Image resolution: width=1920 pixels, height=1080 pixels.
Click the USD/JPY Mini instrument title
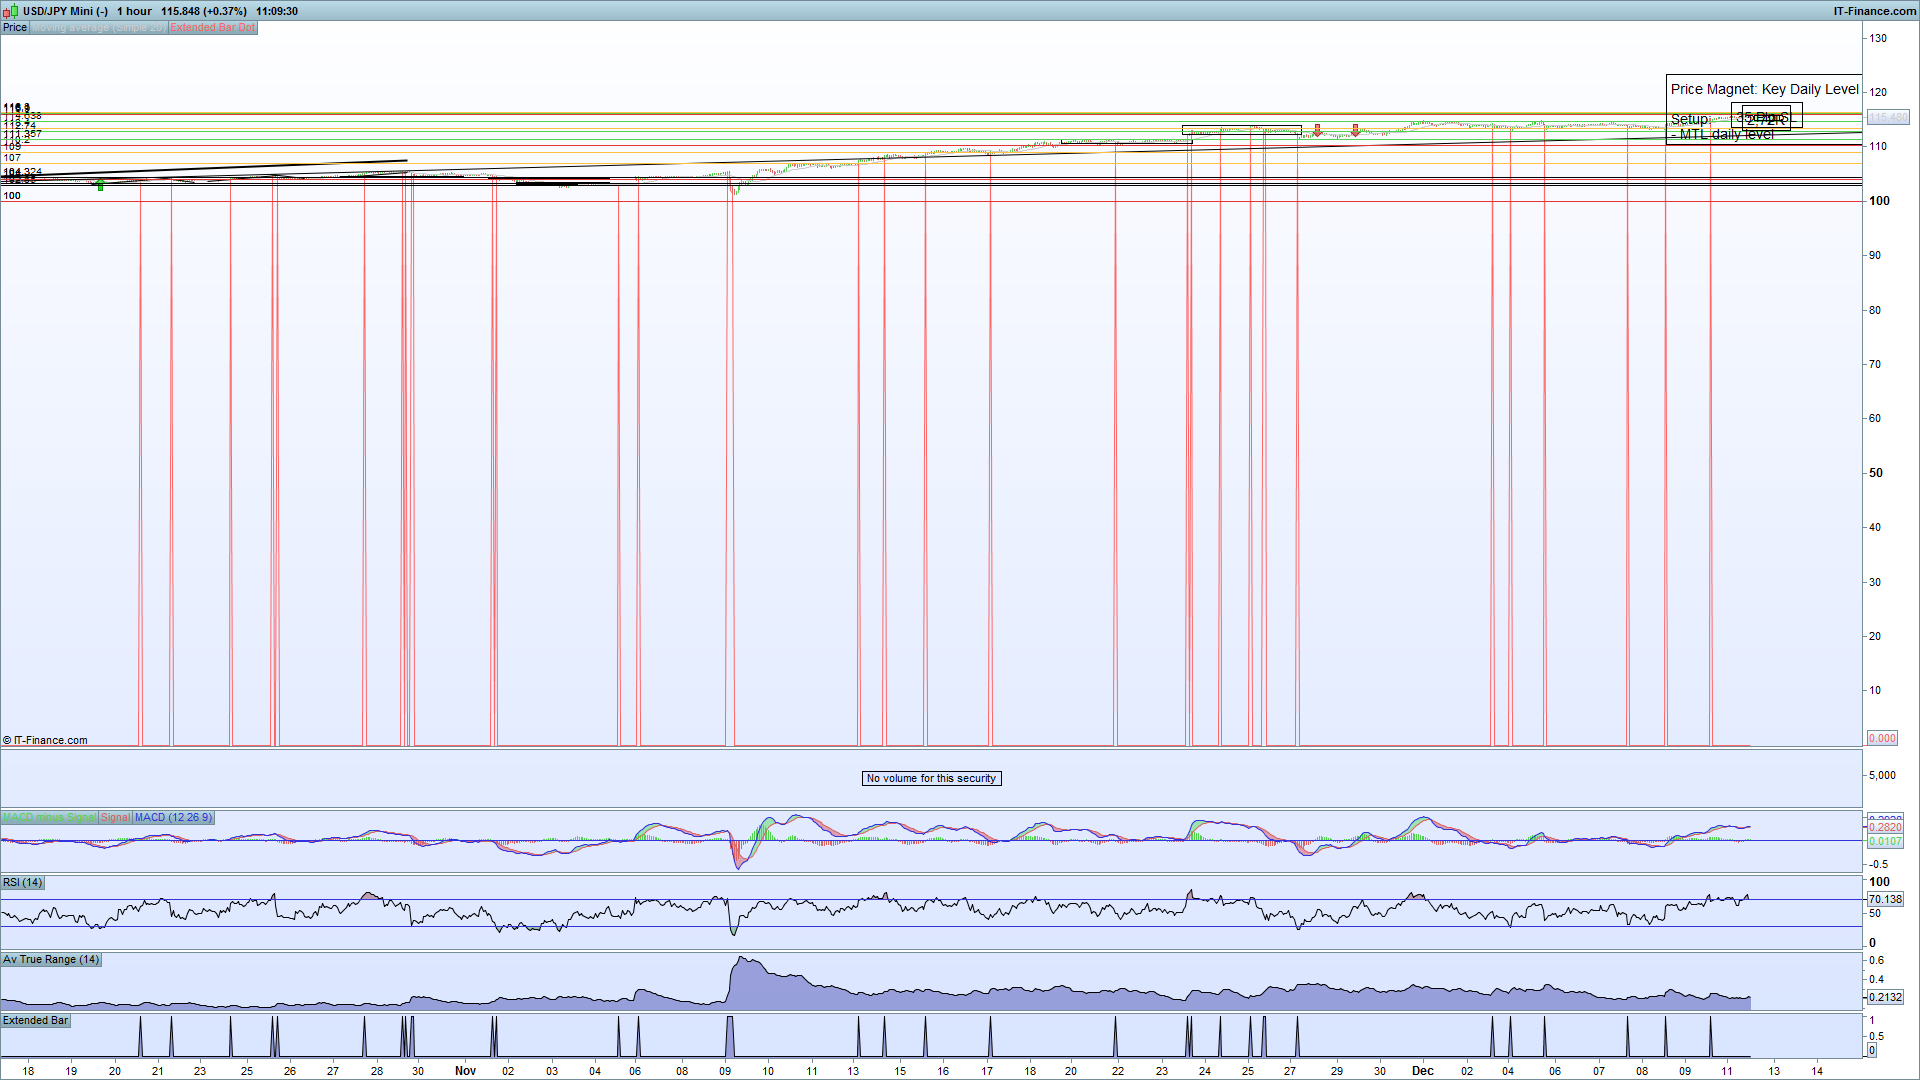click(65, 11)
